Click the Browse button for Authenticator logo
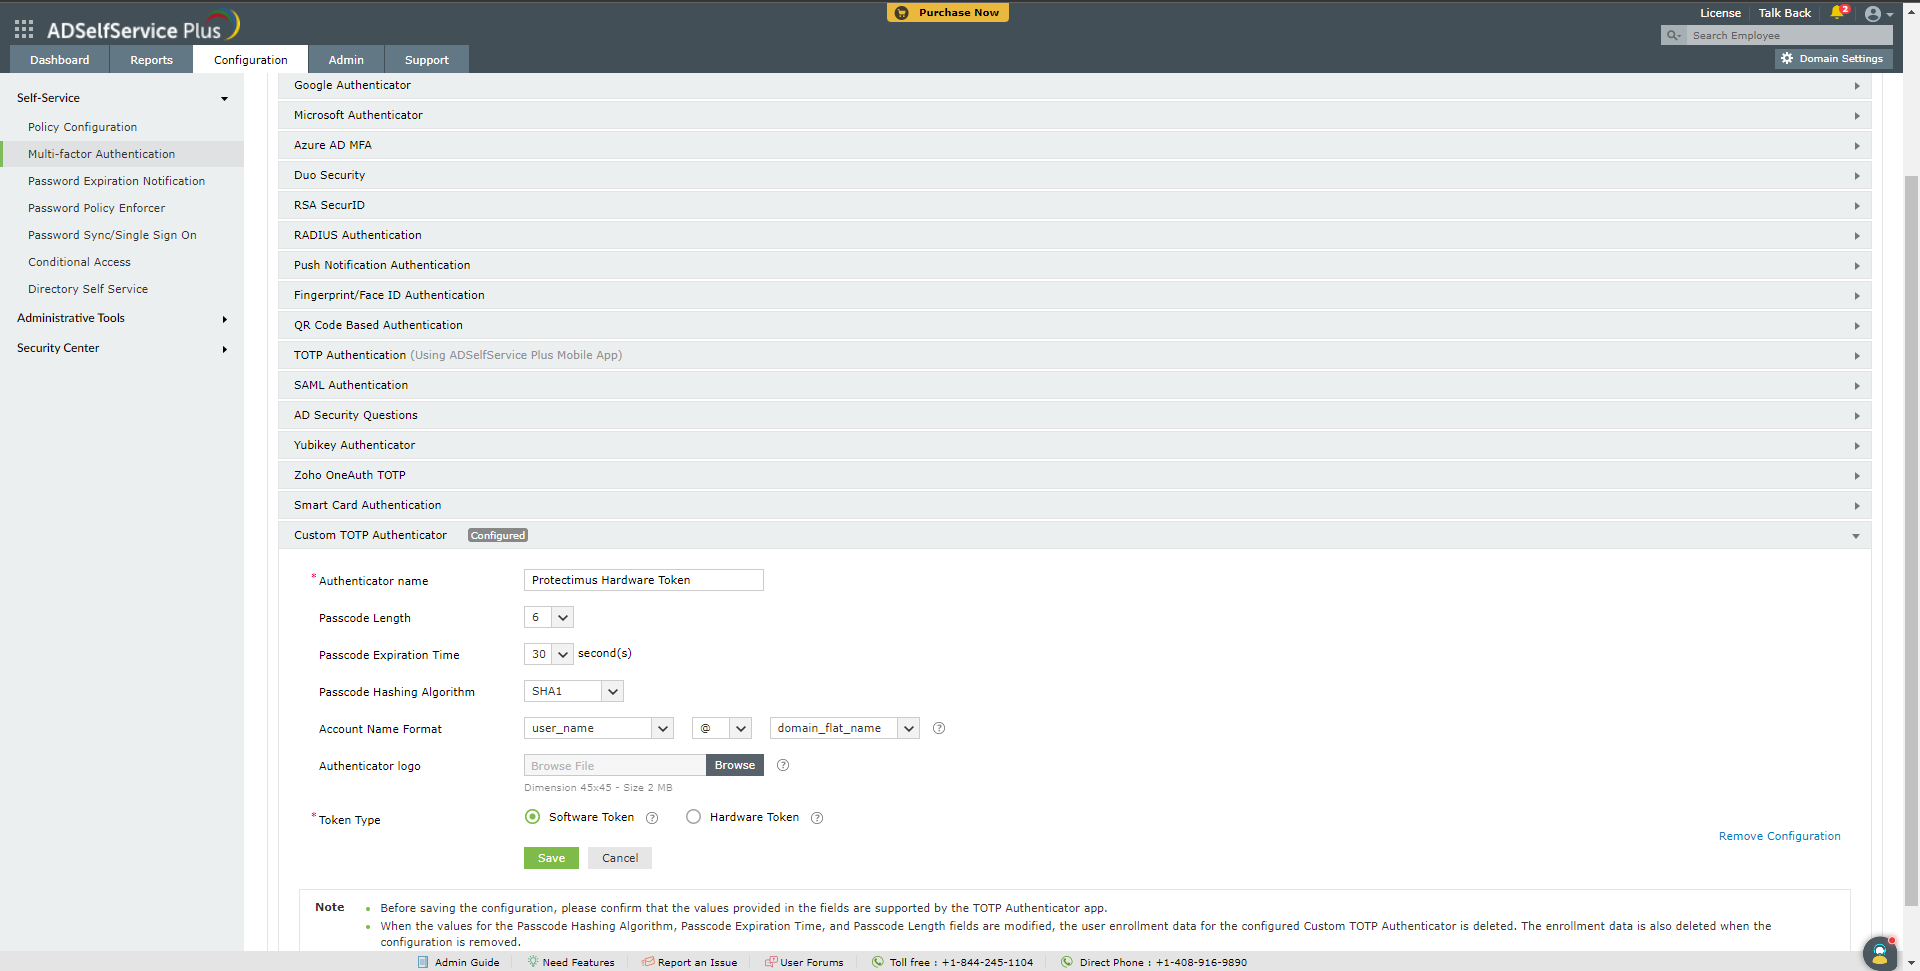The image size is (1920, 971). click(x=735, y=765)
